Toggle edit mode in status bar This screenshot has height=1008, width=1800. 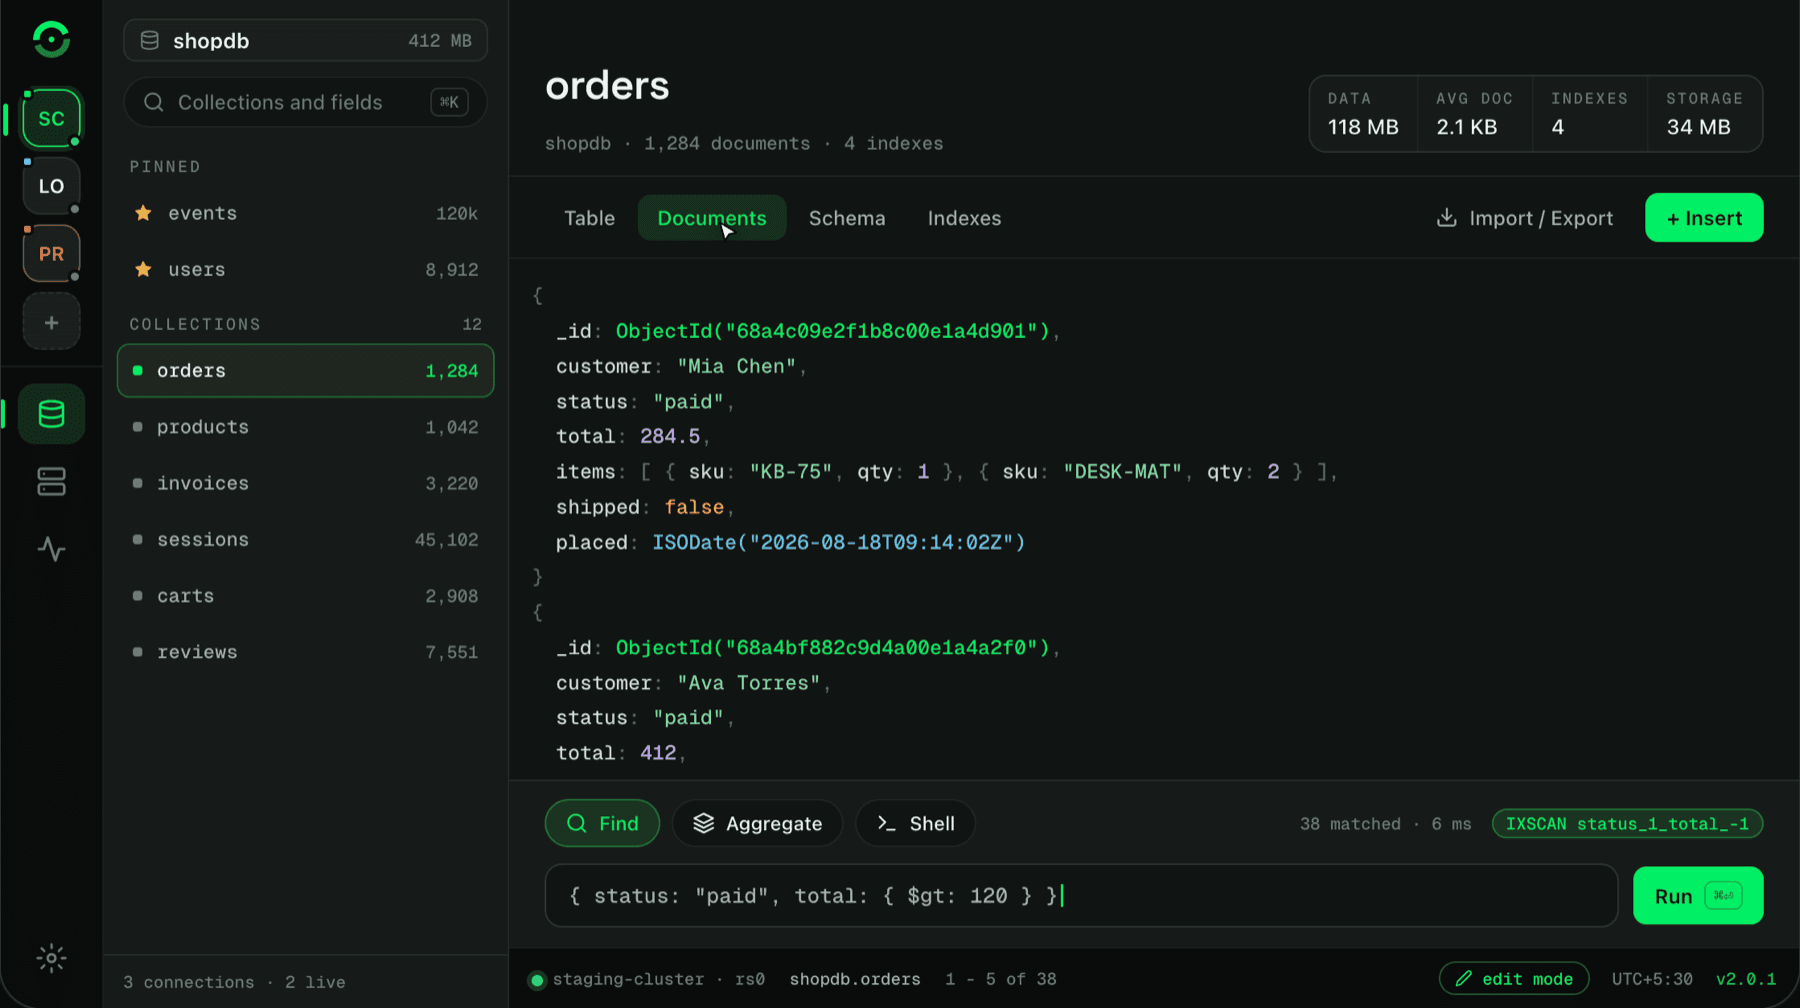point(1514,979)
